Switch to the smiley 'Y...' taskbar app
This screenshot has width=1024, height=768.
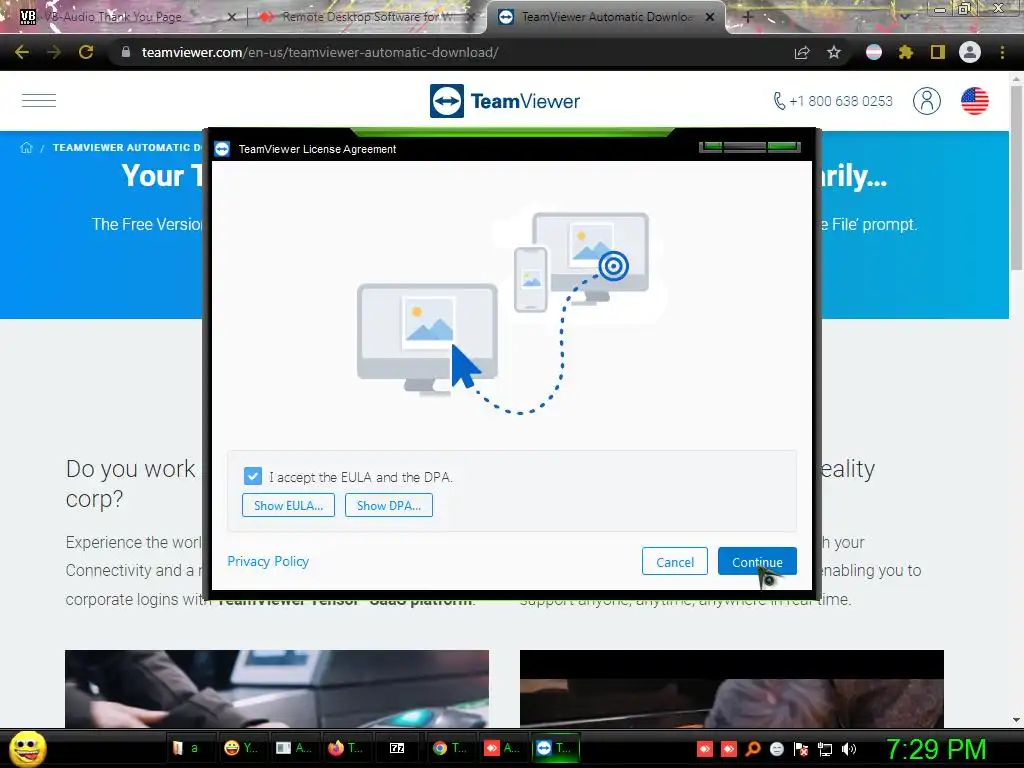click(241, 748)
